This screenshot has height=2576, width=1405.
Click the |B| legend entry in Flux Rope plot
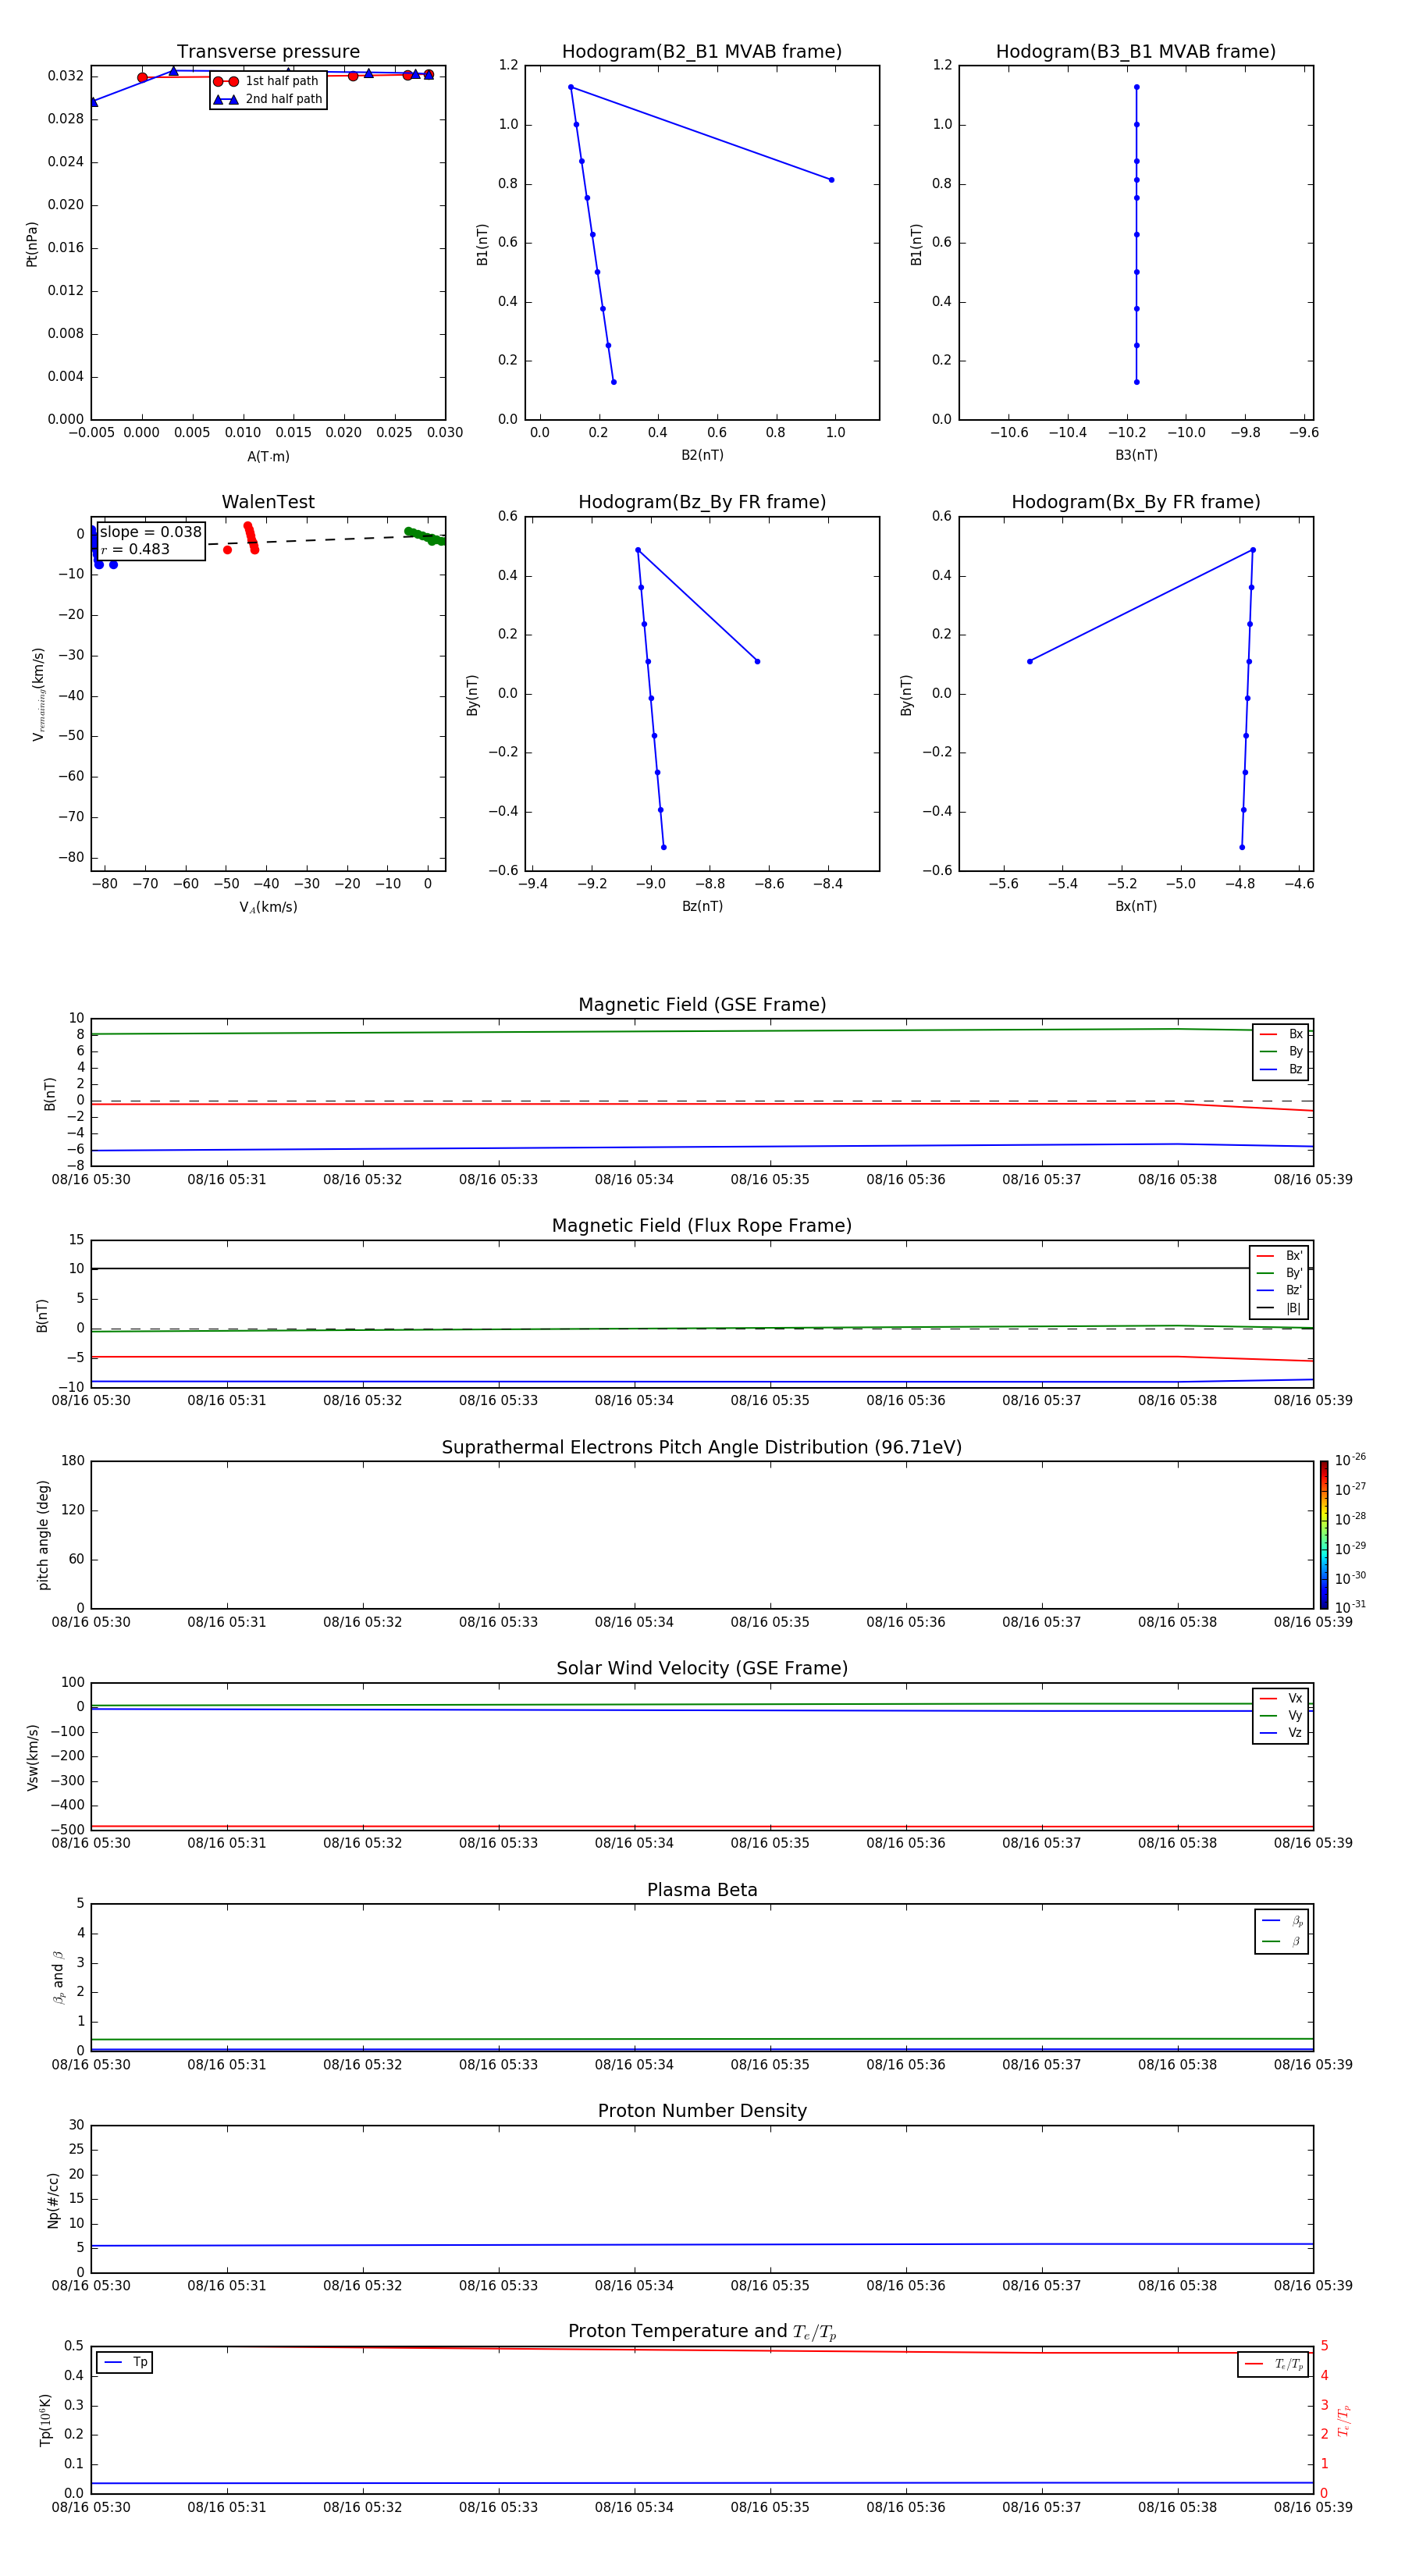[x=1279, y=1309]
